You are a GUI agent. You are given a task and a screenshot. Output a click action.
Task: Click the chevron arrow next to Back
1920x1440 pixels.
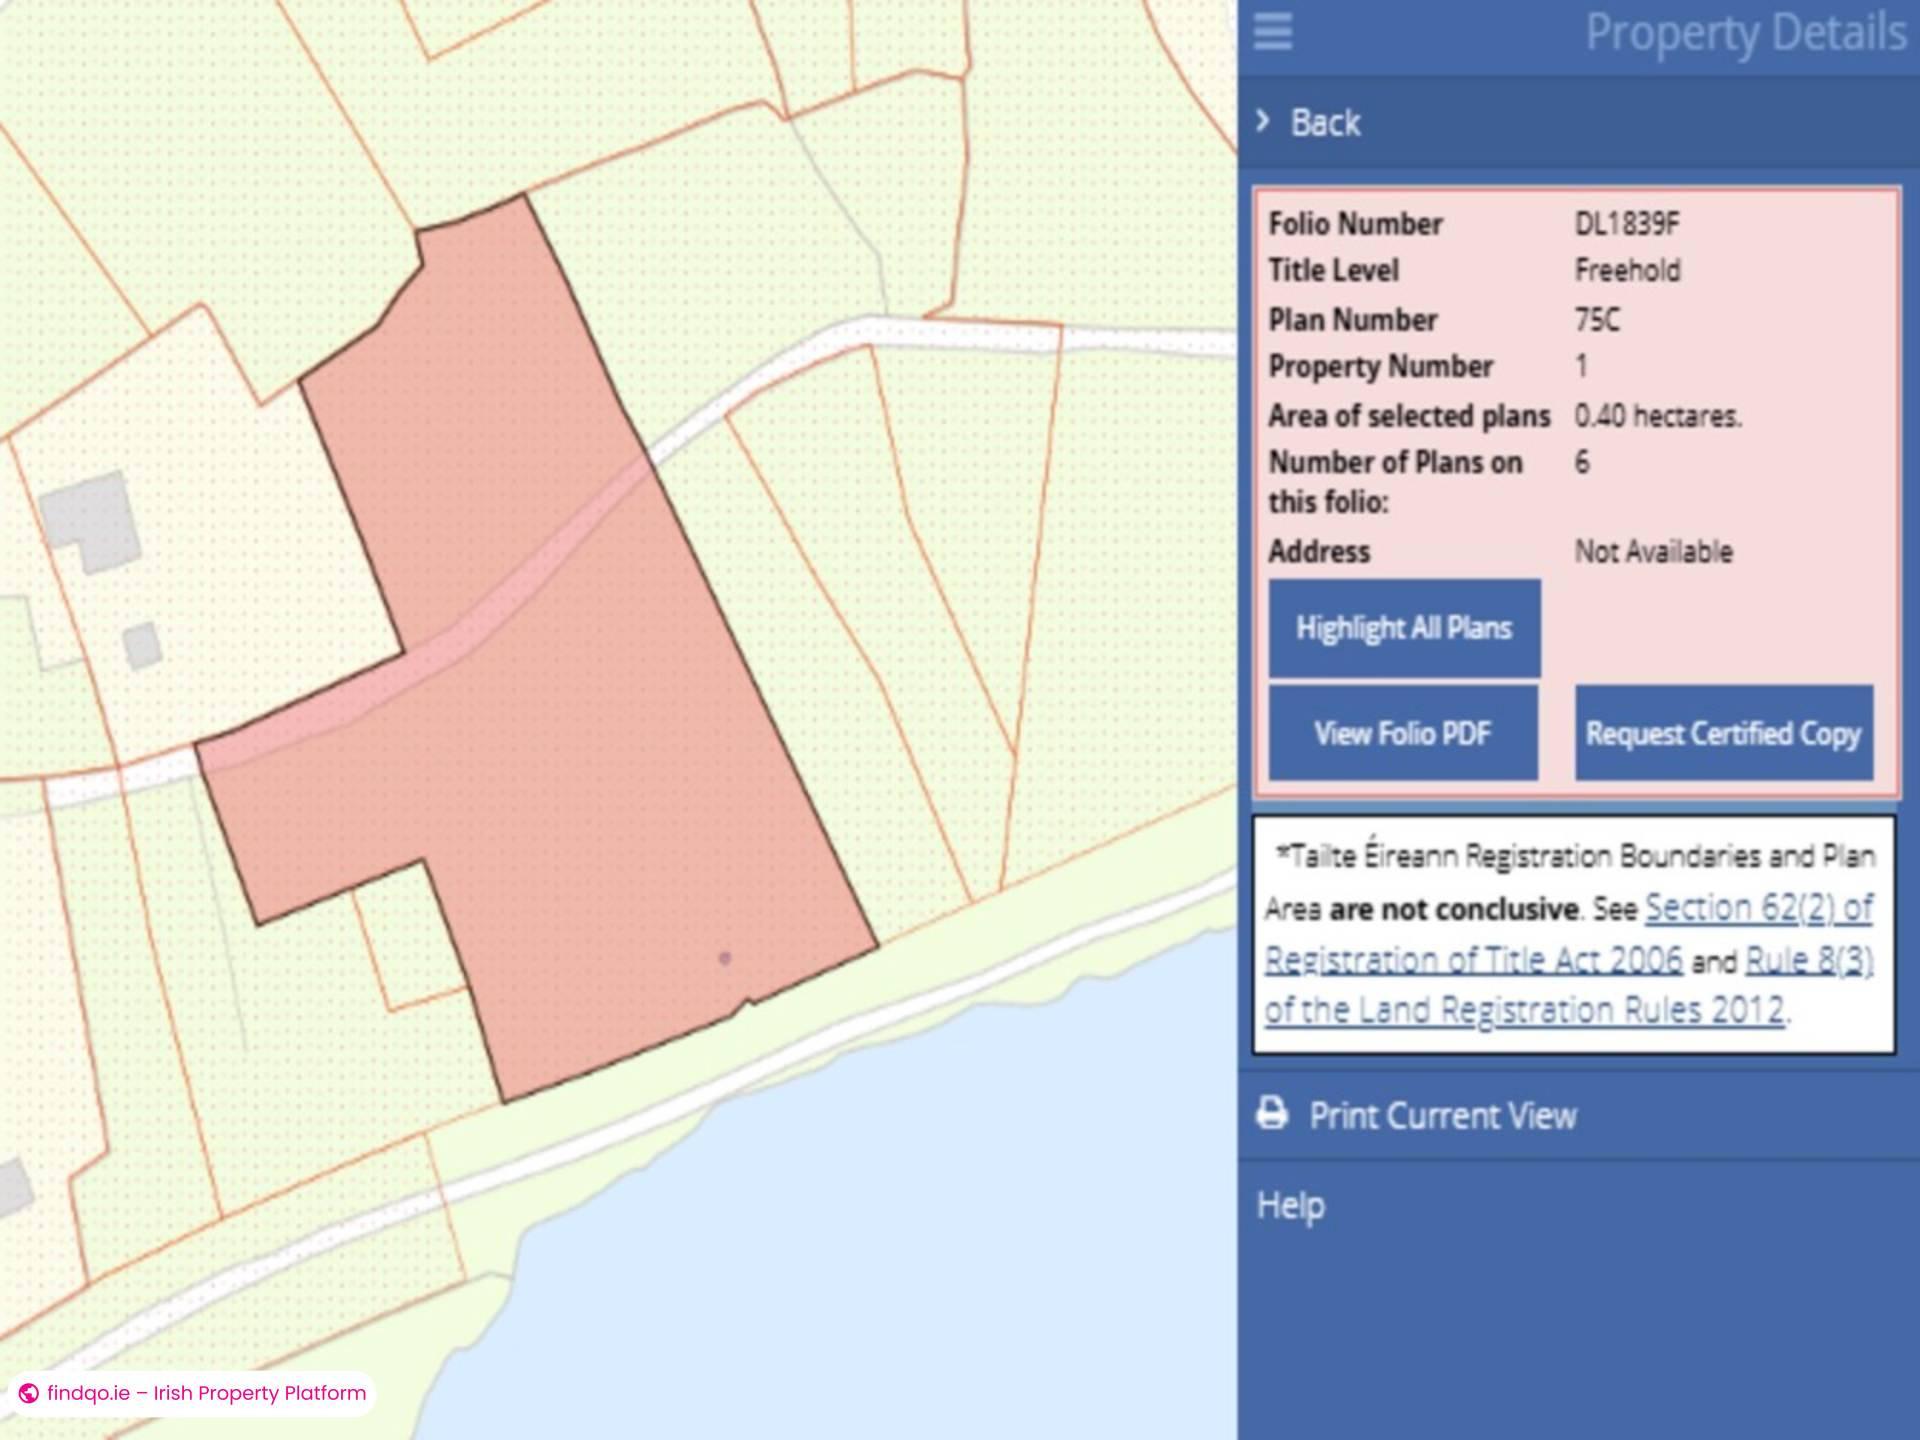(x=1263, y=122)
